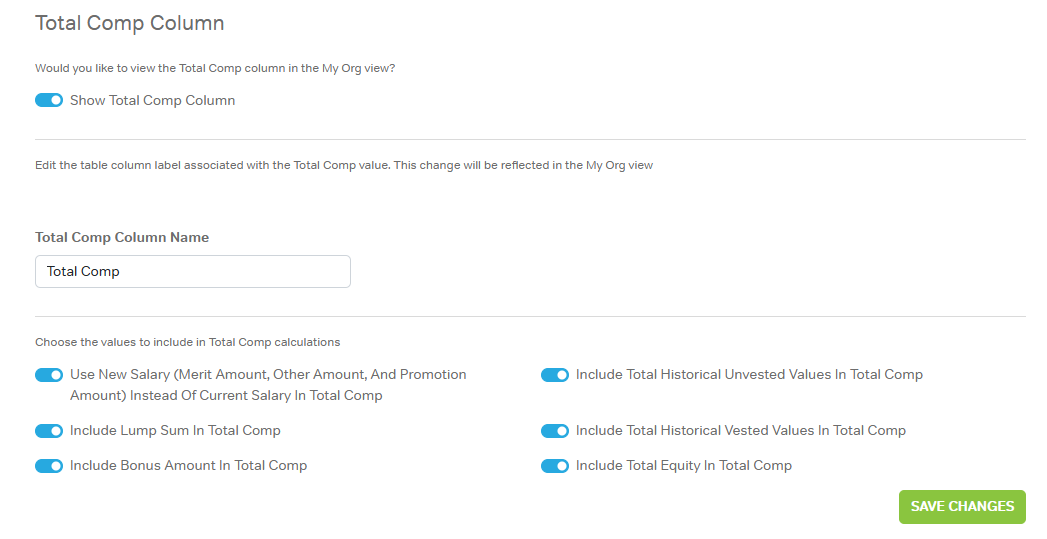Click the 'Include Total Historical Vested Values' label text

[740, 431]
